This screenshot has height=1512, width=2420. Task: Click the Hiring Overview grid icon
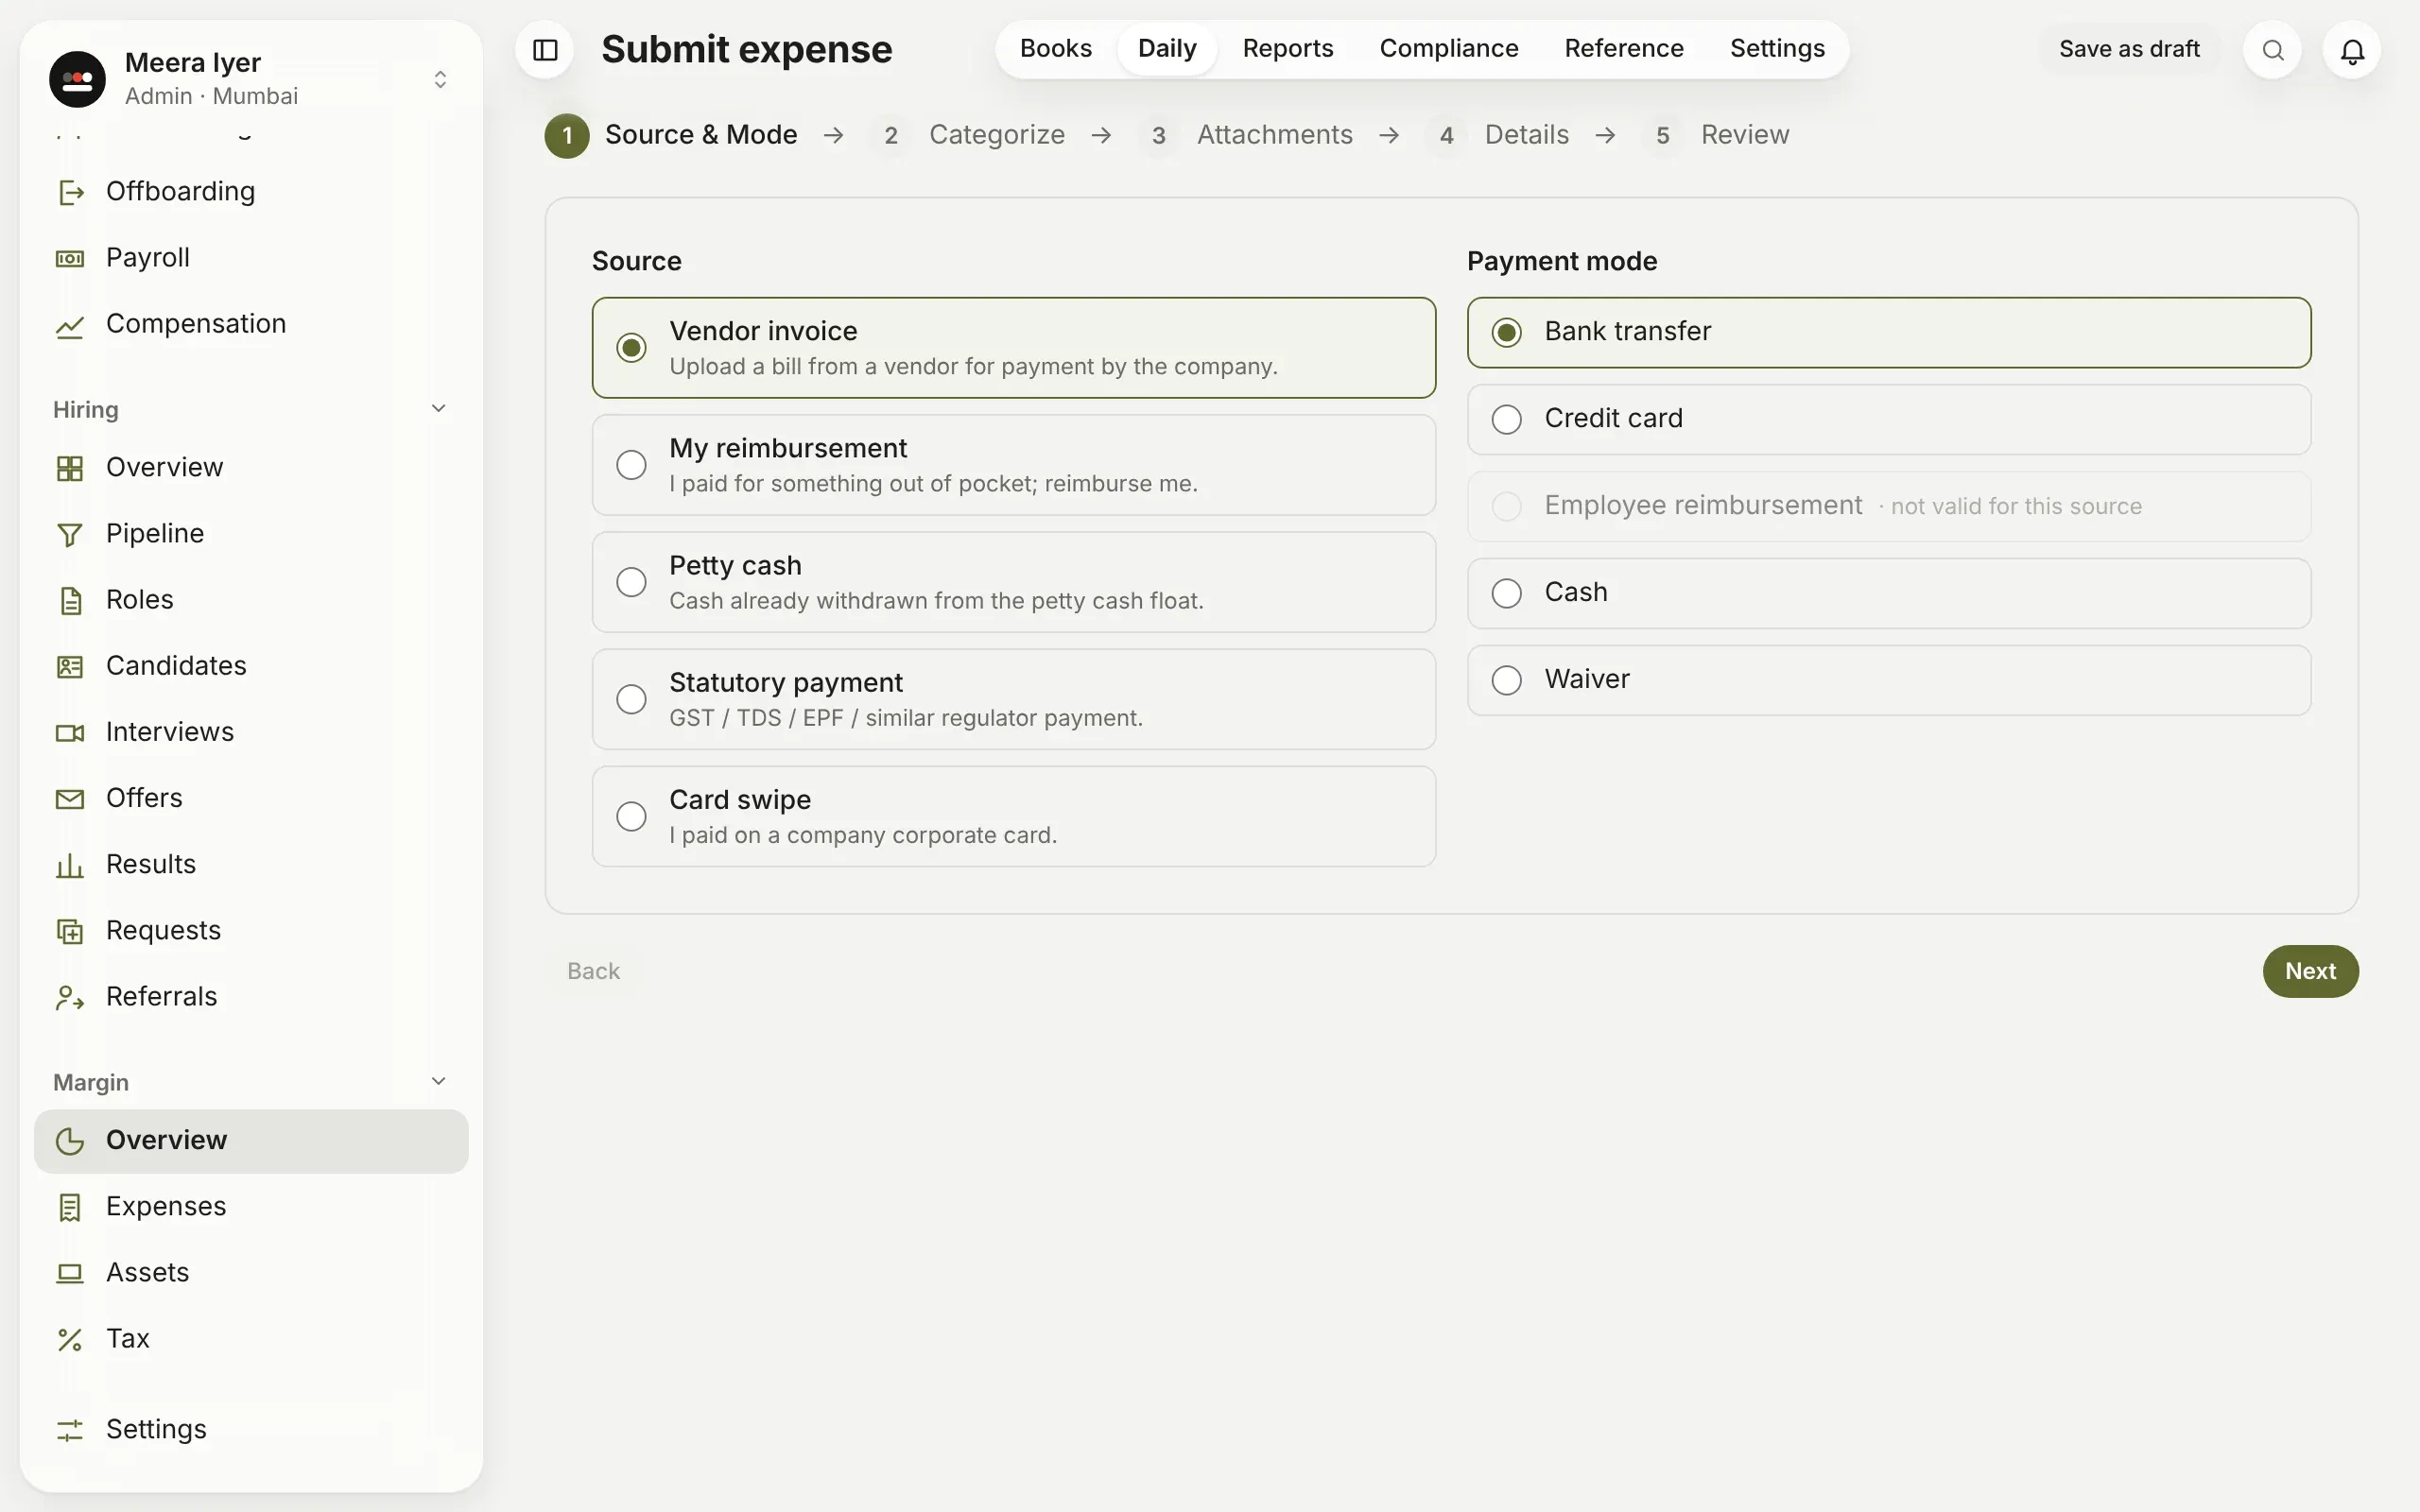tap(70, 468)
